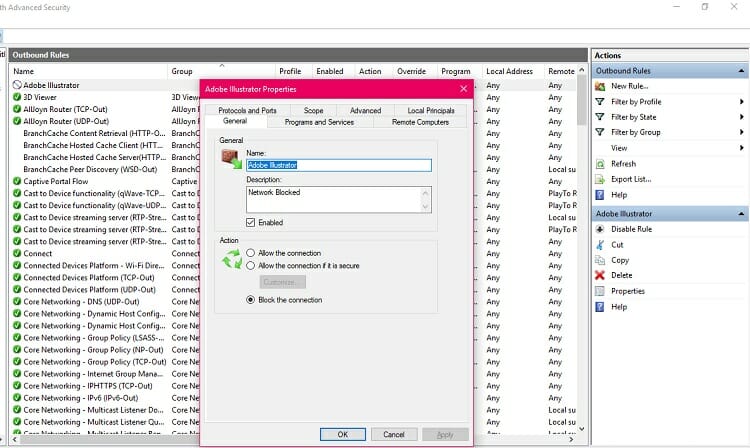The image size is (750, 448).
Task: Switch to the General tab
Action: [235, 121]
